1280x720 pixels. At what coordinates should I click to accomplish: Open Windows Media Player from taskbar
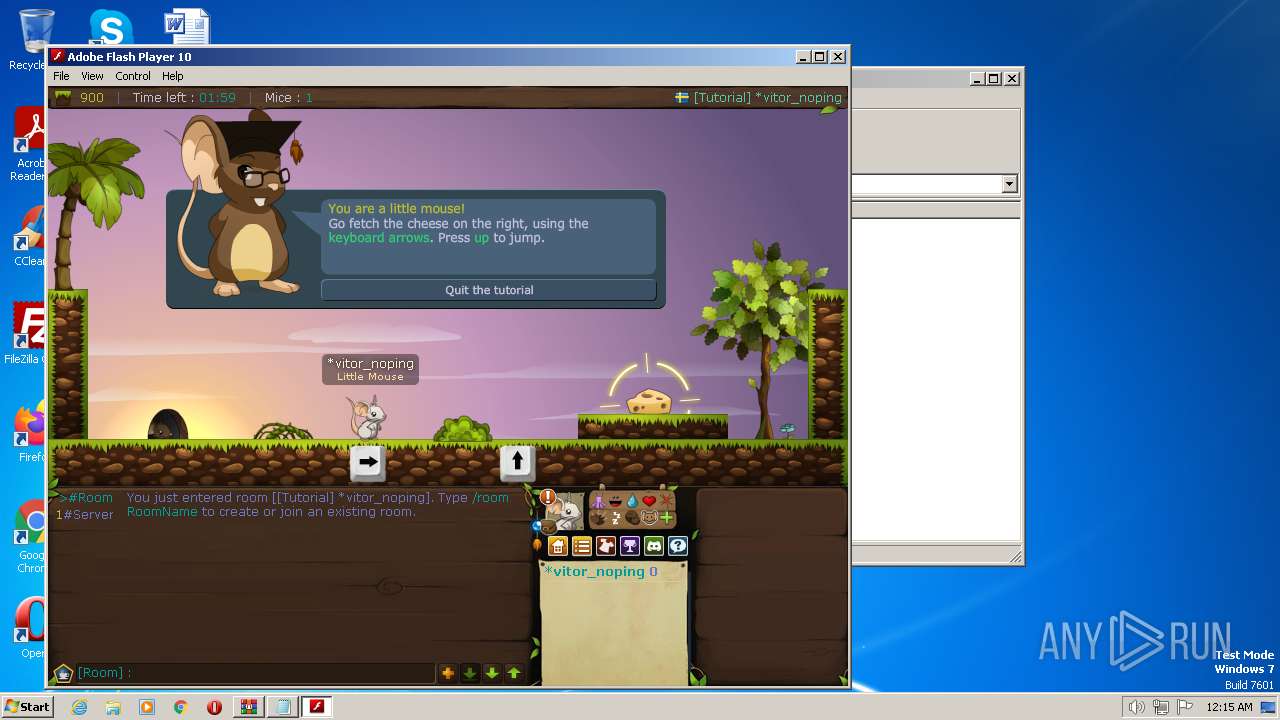147,706
